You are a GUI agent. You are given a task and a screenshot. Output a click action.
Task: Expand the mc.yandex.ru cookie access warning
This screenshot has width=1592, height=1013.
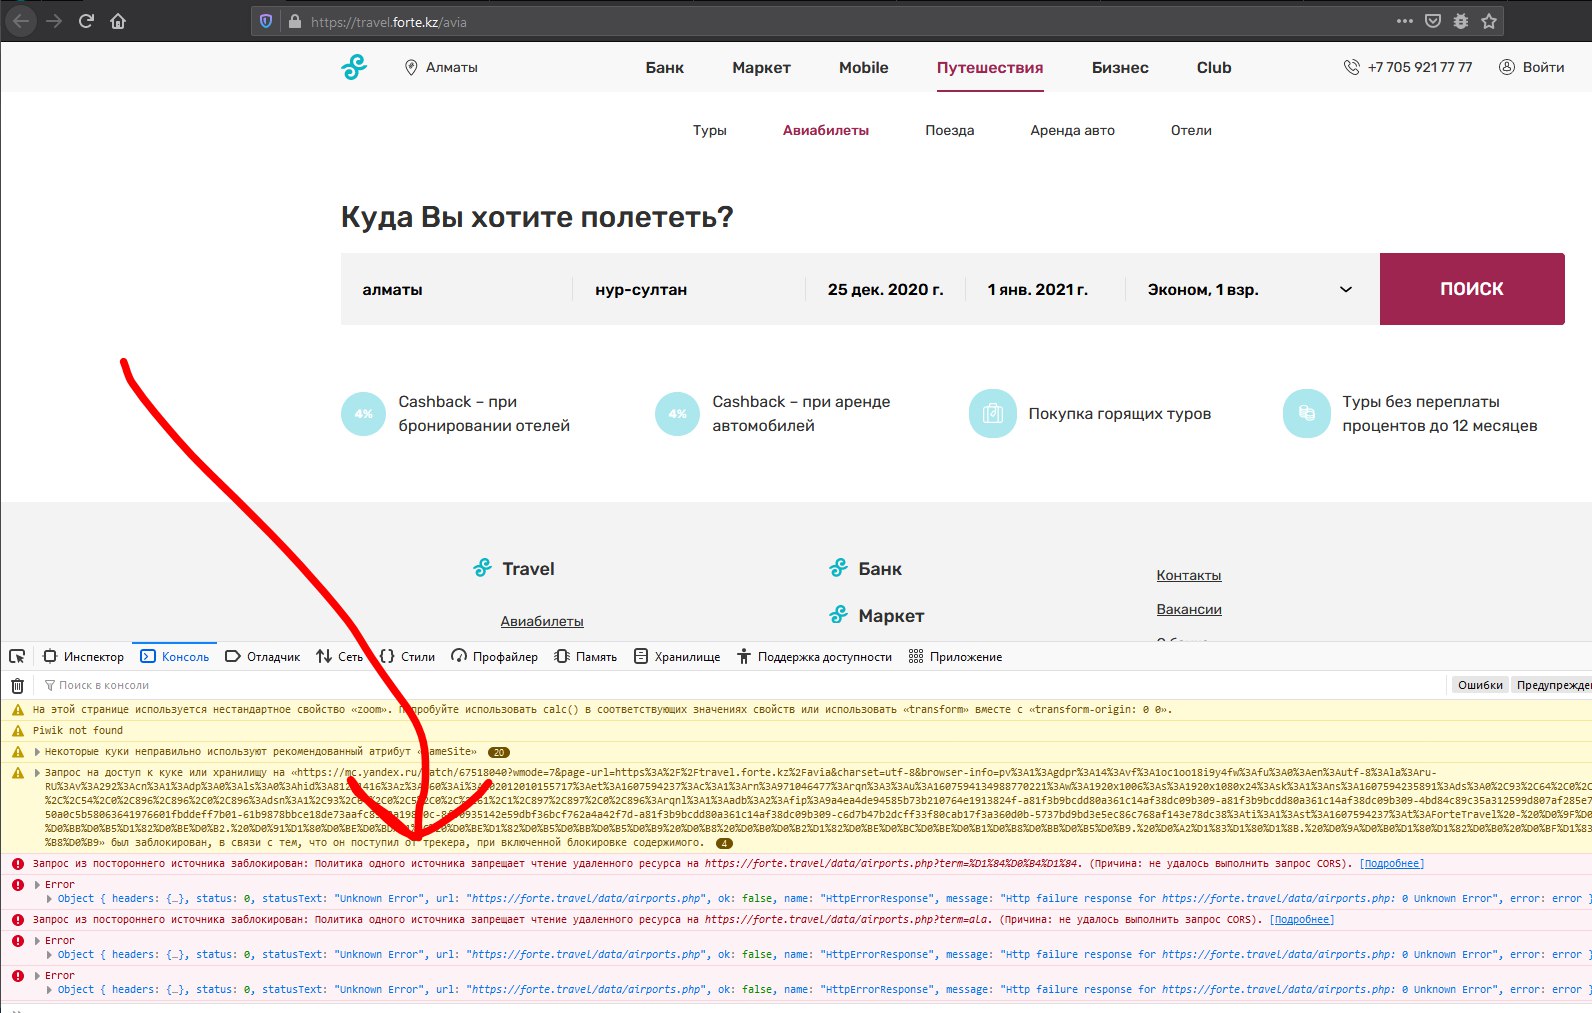38,773
